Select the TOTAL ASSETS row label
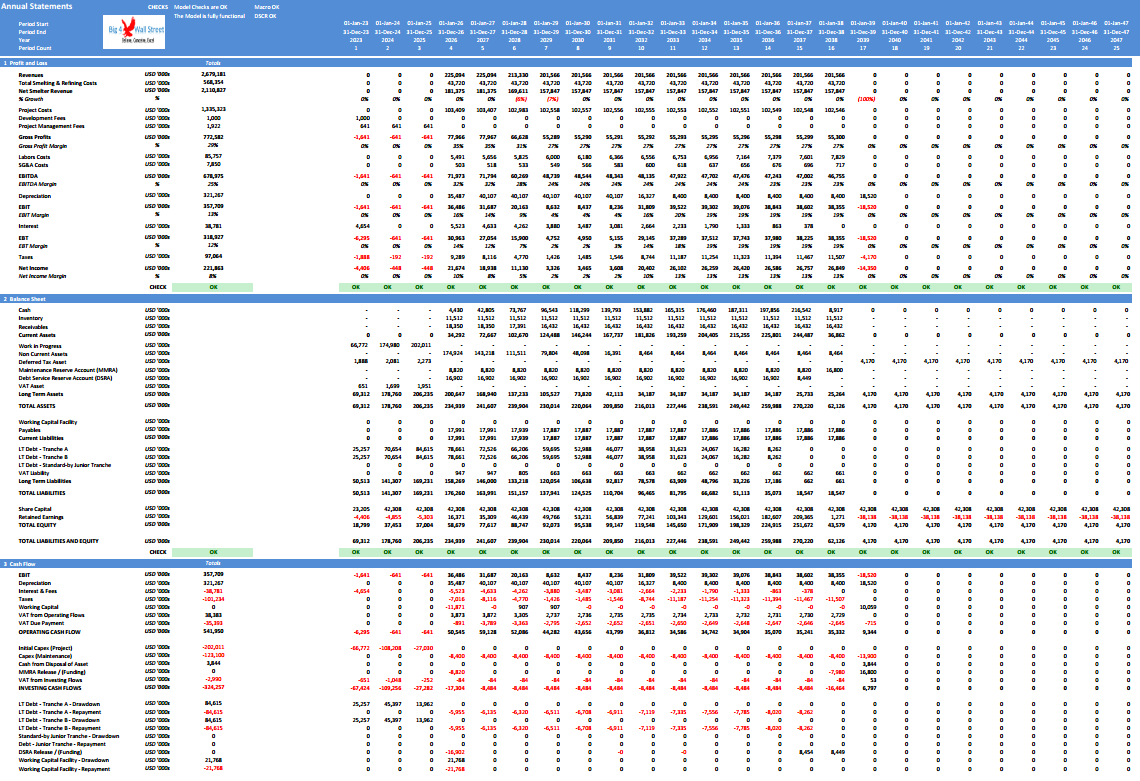 [36, 406]
